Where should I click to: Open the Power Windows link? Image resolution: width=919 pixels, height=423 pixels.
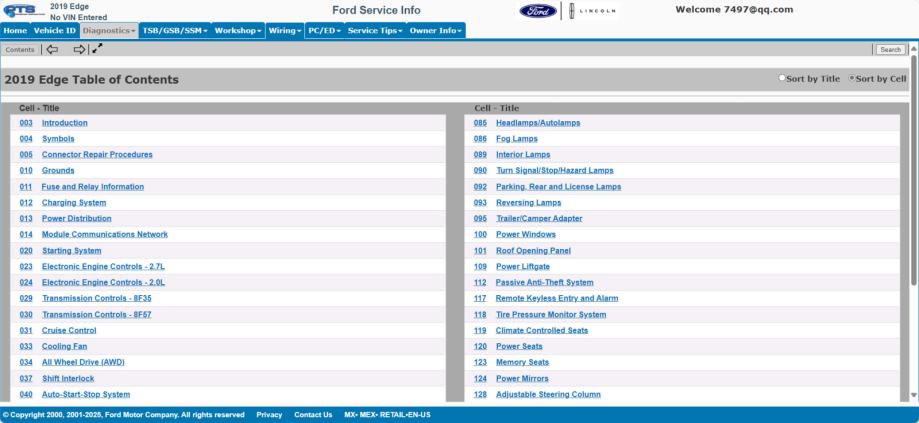click(526, 234)
